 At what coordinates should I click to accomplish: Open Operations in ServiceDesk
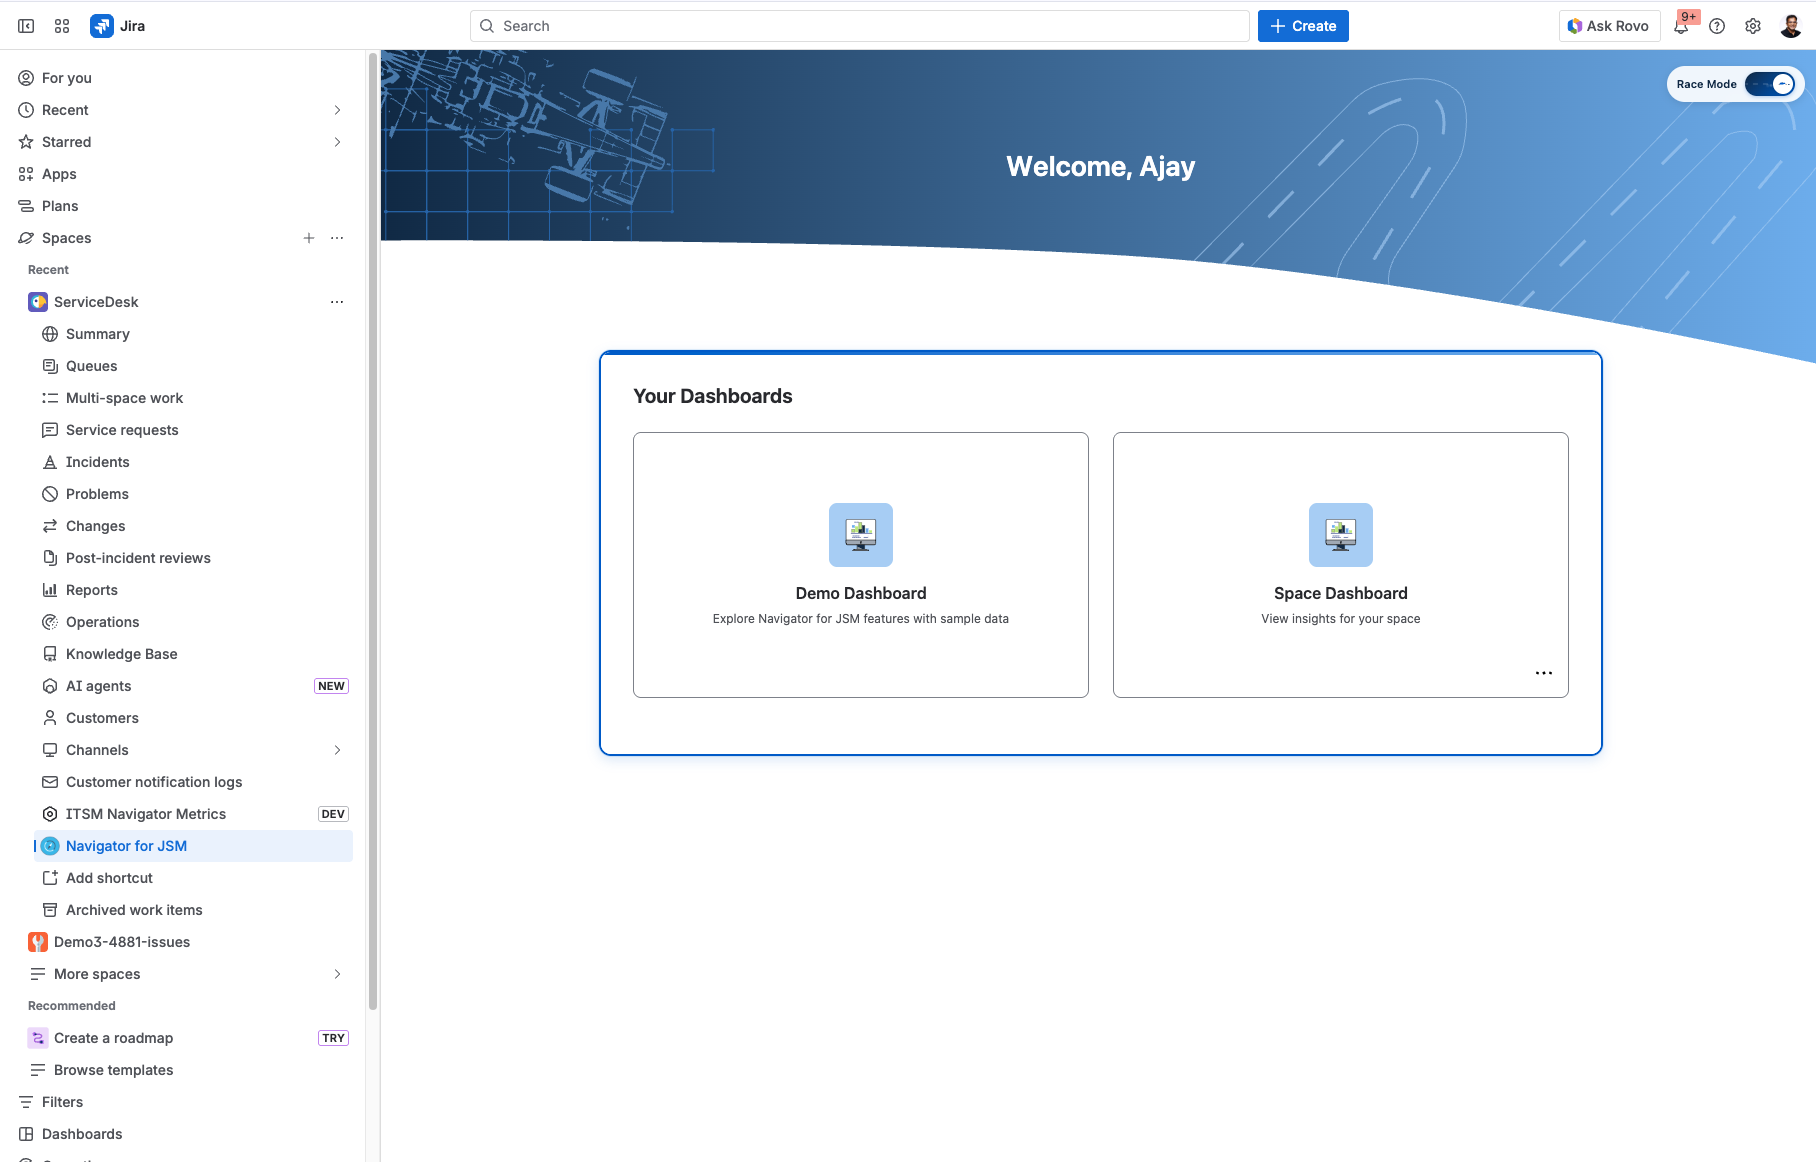(194, 622)
